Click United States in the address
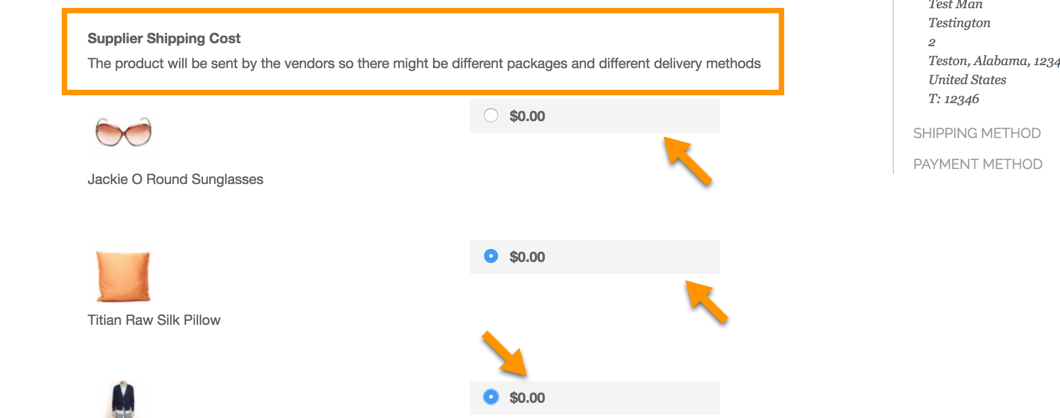 pos(967,80)
